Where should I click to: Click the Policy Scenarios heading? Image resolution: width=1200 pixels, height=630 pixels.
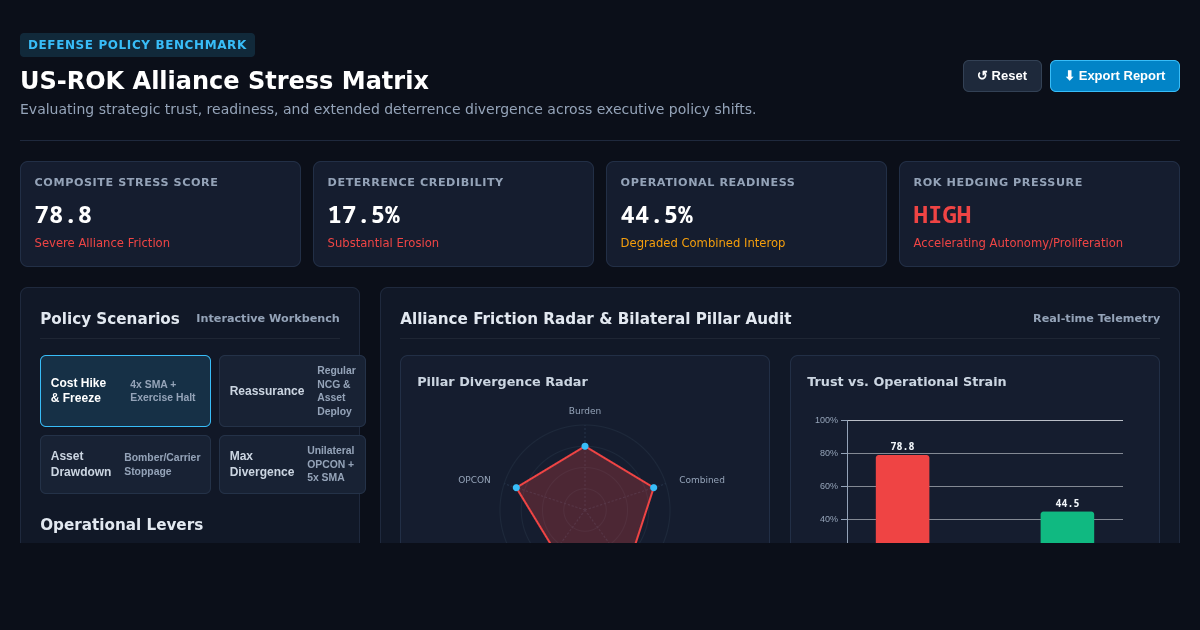pyautogui.click(x=110, y=319)
